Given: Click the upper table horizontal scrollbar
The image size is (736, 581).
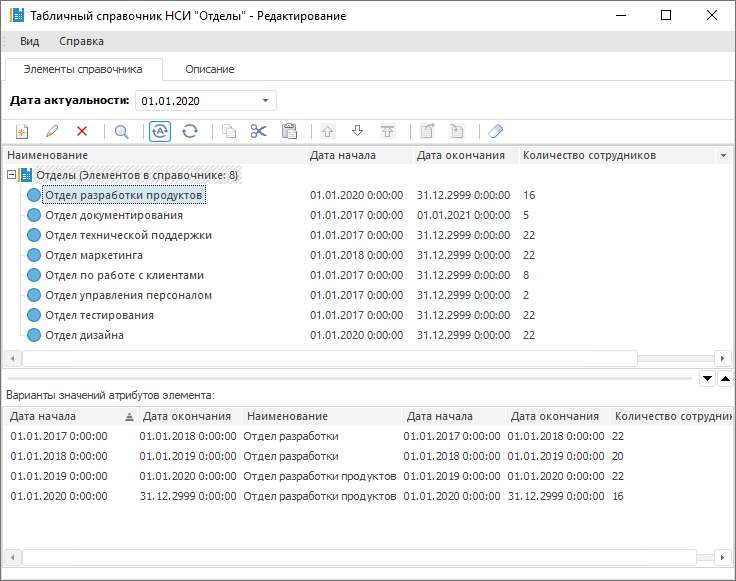Looking at the screenshot, I should [x=330, y=358].
